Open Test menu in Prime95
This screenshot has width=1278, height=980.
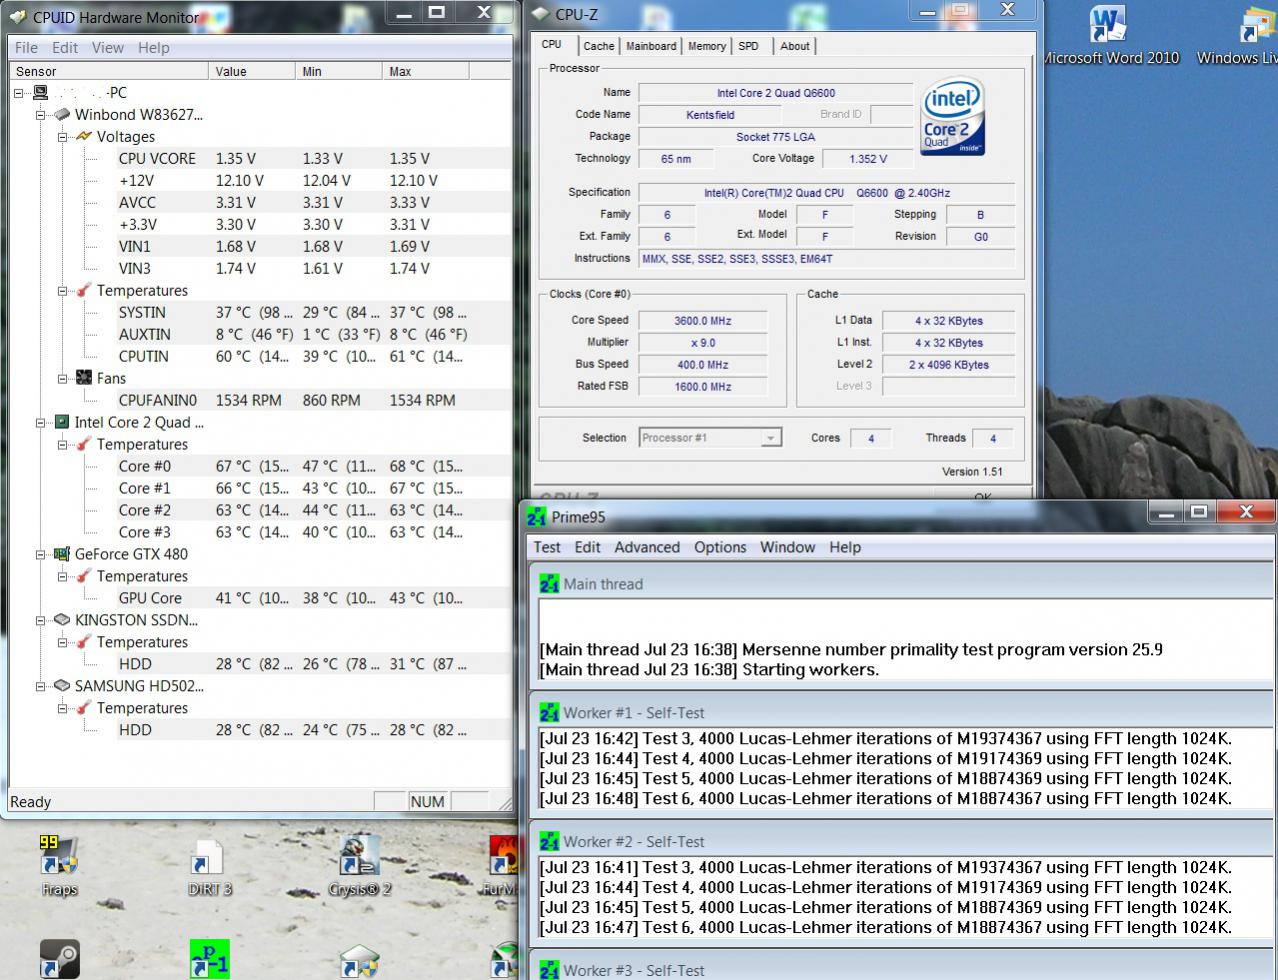tap(547, 547)
